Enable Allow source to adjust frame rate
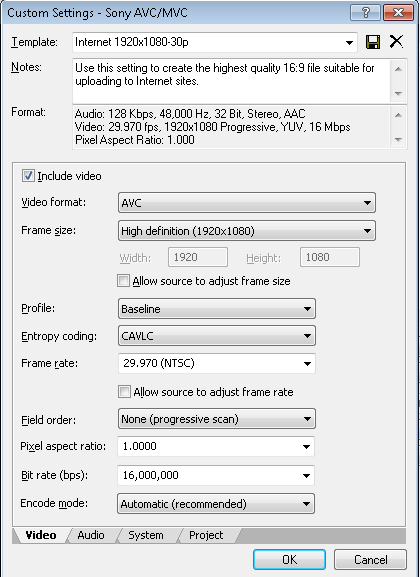Viewport: 420px width, 577px height. point(124,392)
